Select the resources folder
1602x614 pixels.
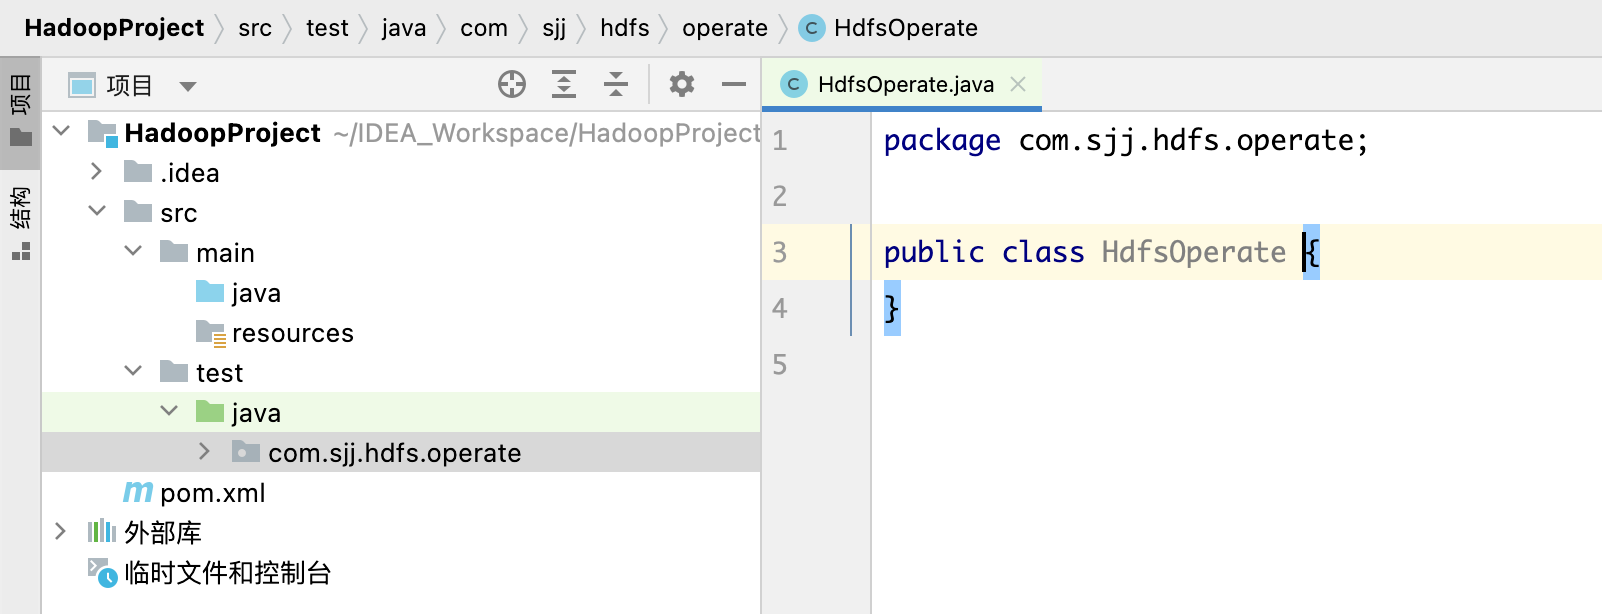292,333
